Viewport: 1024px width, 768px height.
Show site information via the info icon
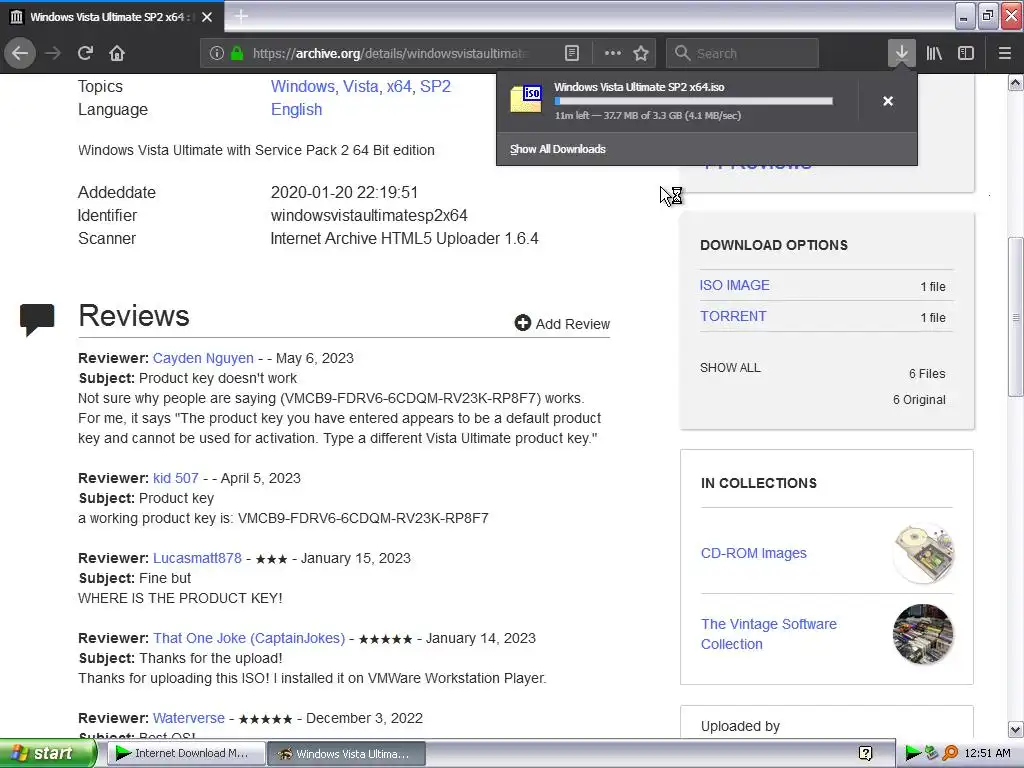217,54
